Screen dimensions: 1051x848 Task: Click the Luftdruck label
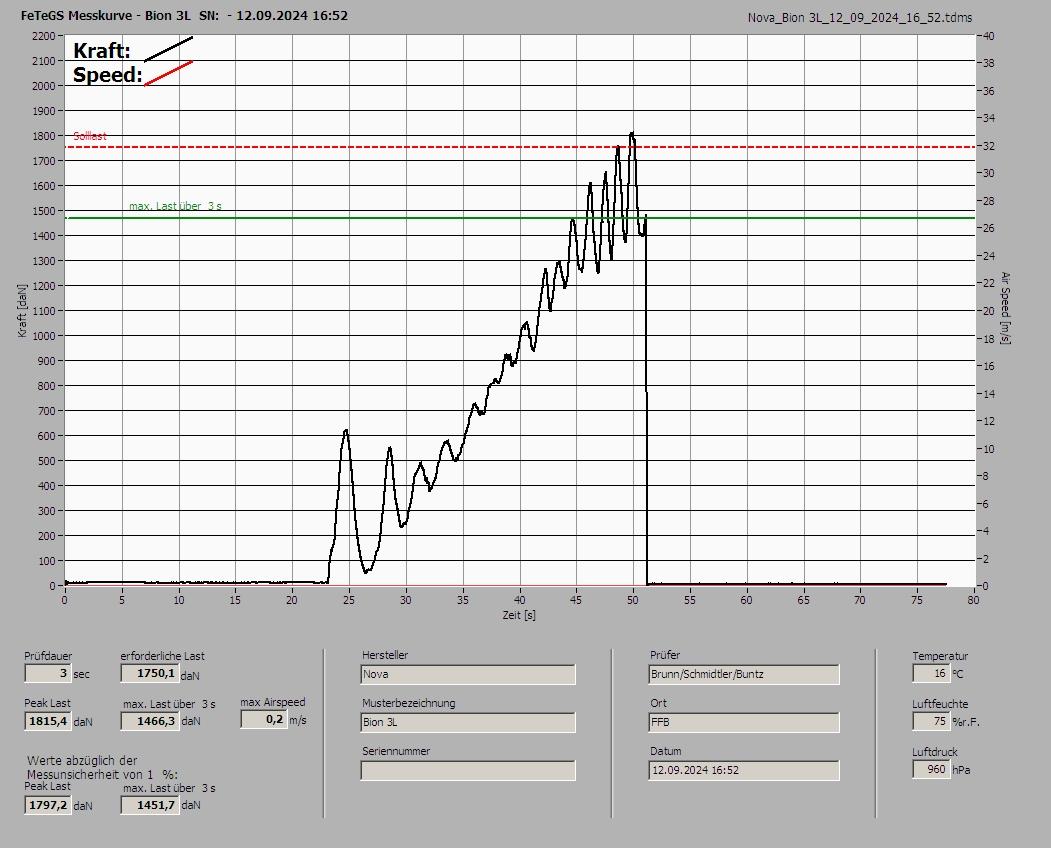[934, 752]
